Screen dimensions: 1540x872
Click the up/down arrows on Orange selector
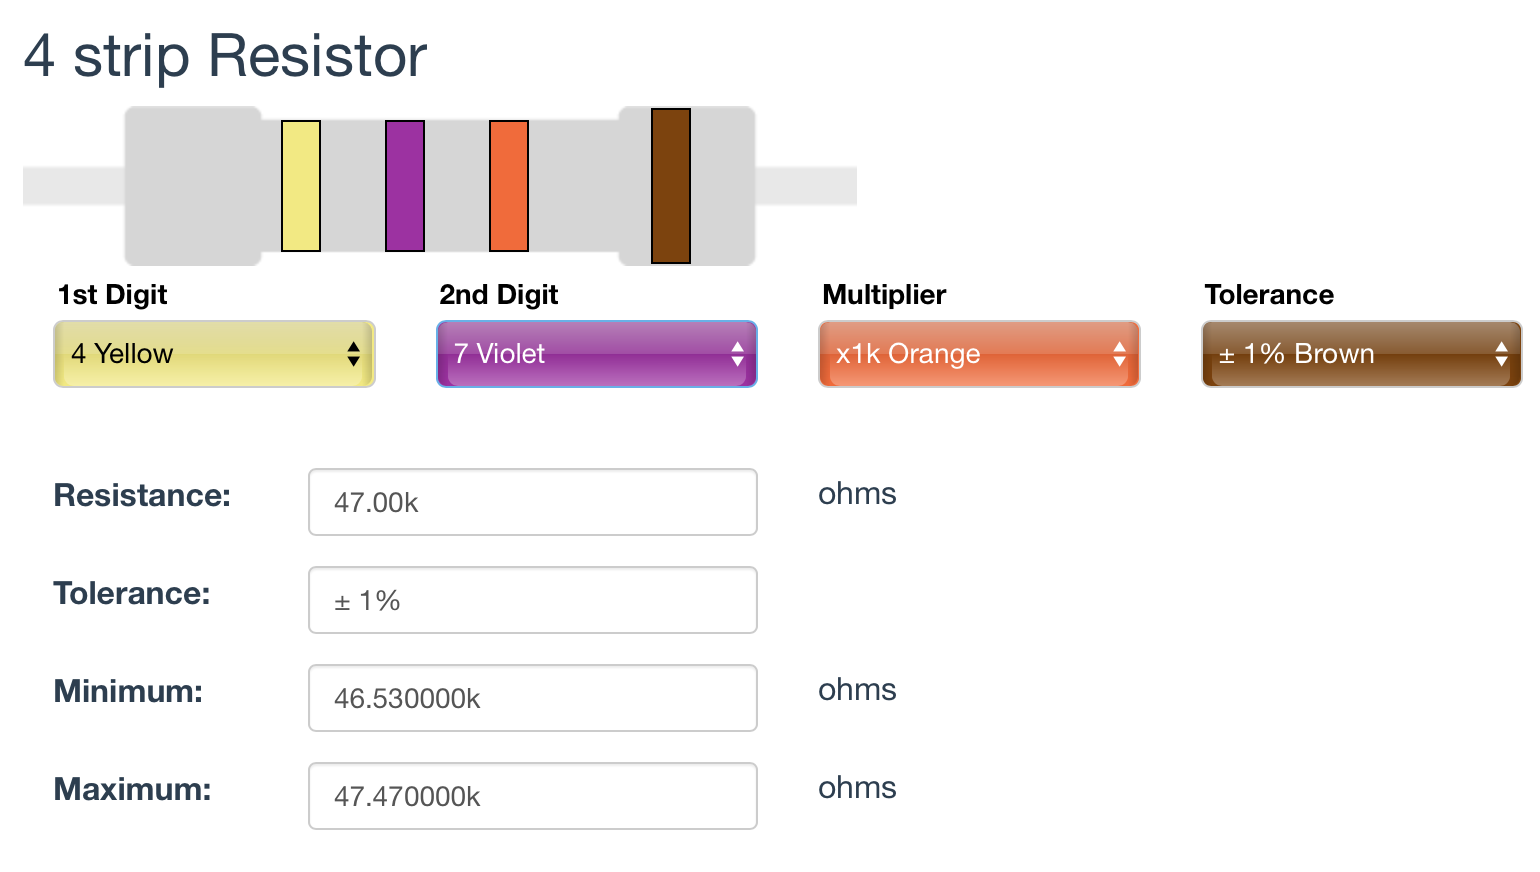(x=1119, y=354)
